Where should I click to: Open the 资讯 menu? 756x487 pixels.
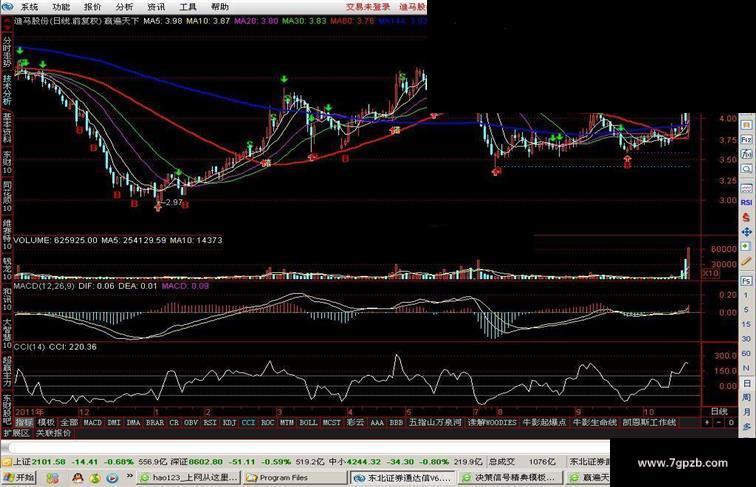click(x=156, y=7)
